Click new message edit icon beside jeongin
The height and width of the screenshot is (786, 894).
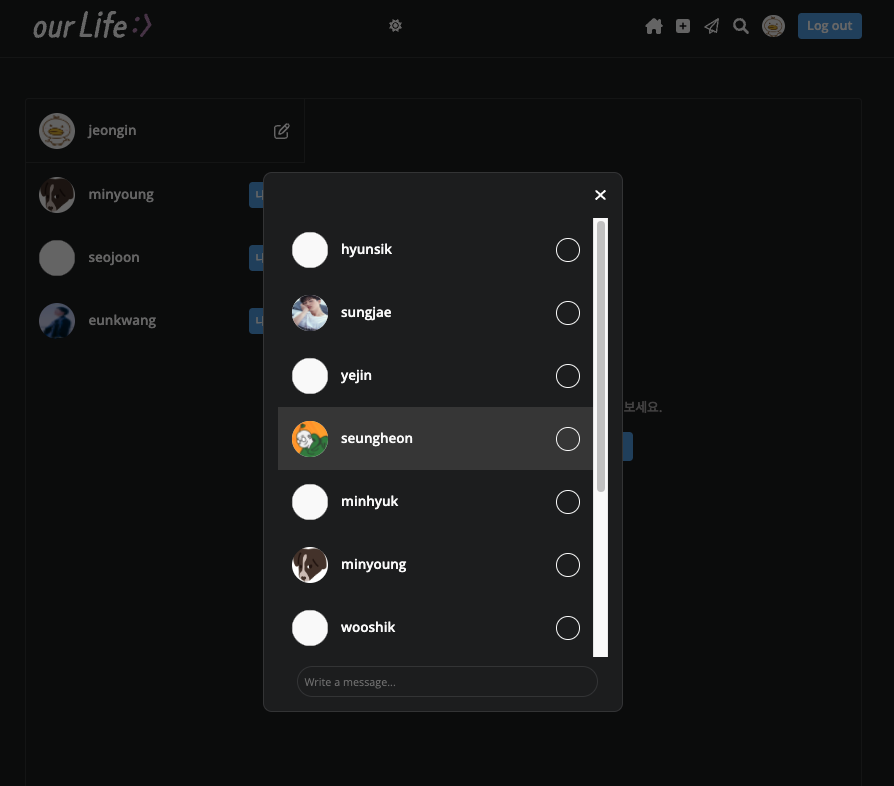tap(281, 131)
